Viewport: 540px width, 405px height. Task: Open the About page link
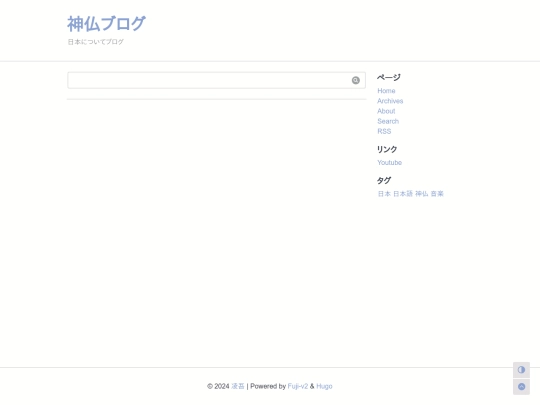pyautogui.click(x=386, y=111)
